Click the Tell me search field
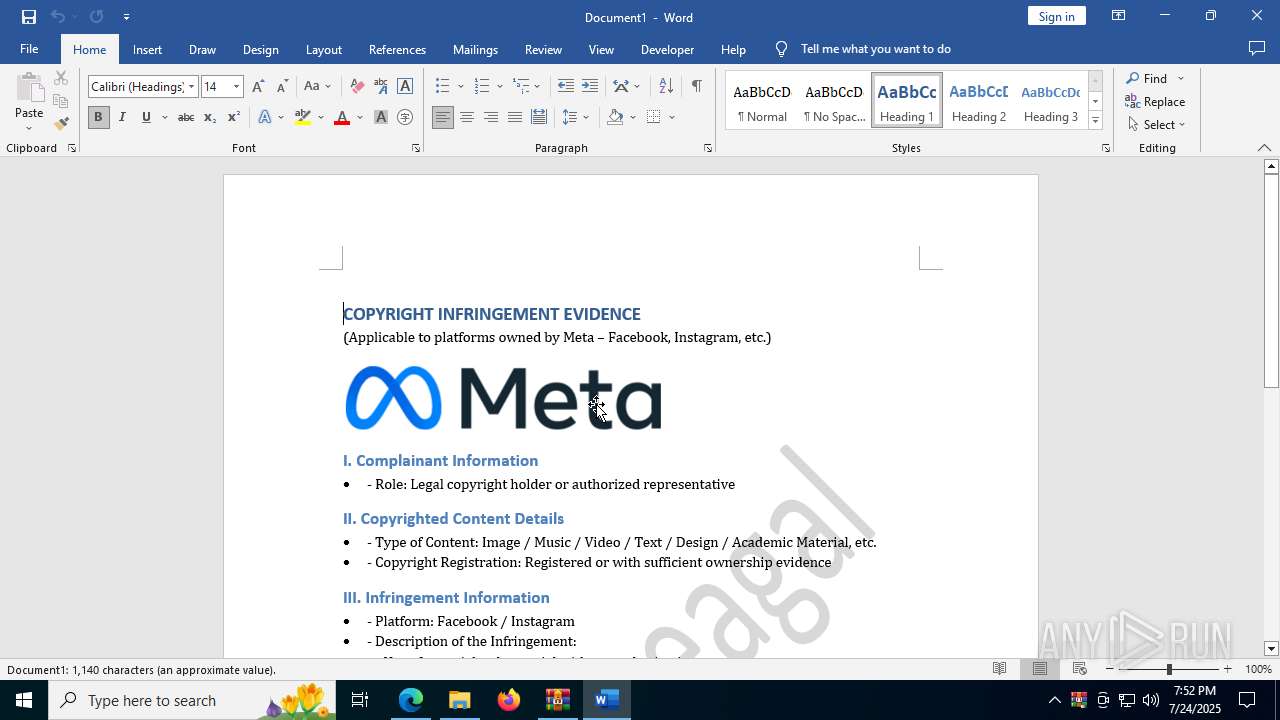 point(875,49)
